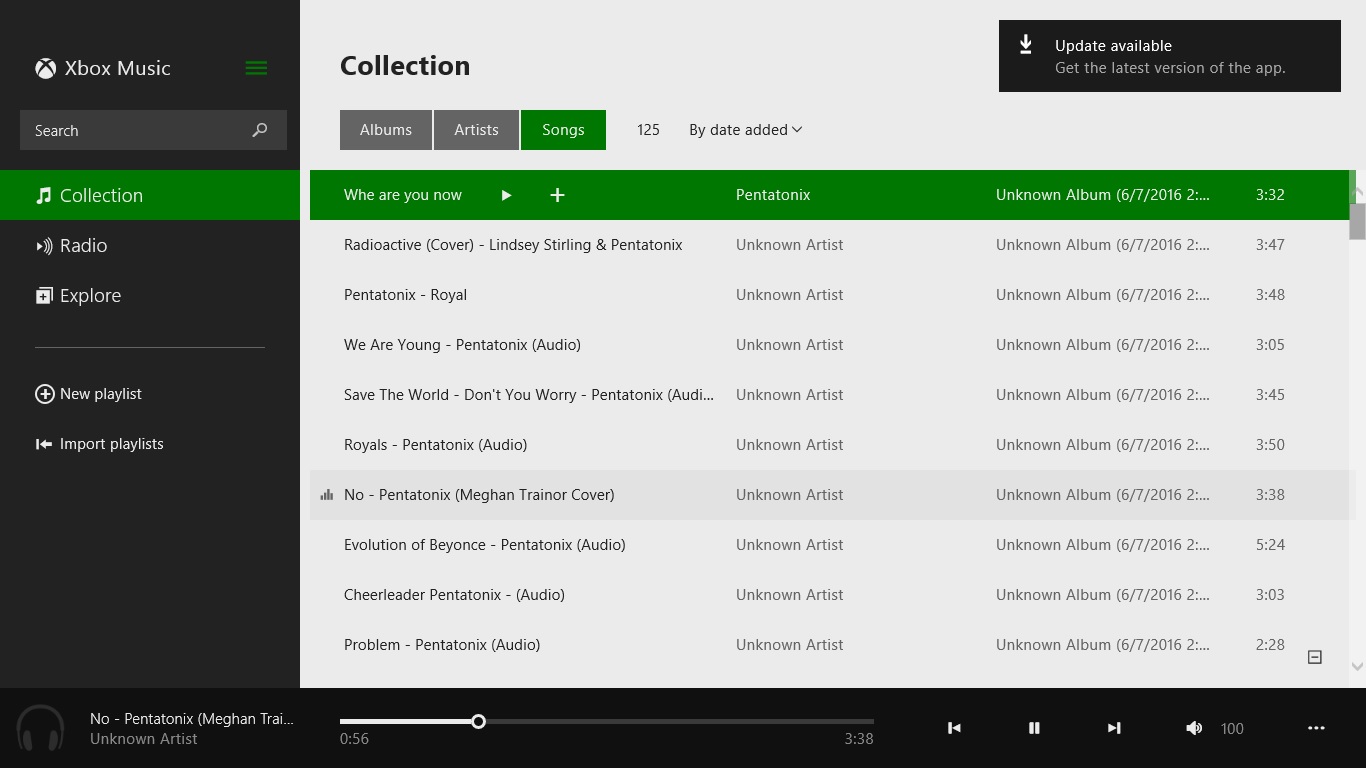The width and height of the screenshot is (1366, 768).
Task: Click the Unknown Album of Whe are you now
Action: coord(1103,195)
